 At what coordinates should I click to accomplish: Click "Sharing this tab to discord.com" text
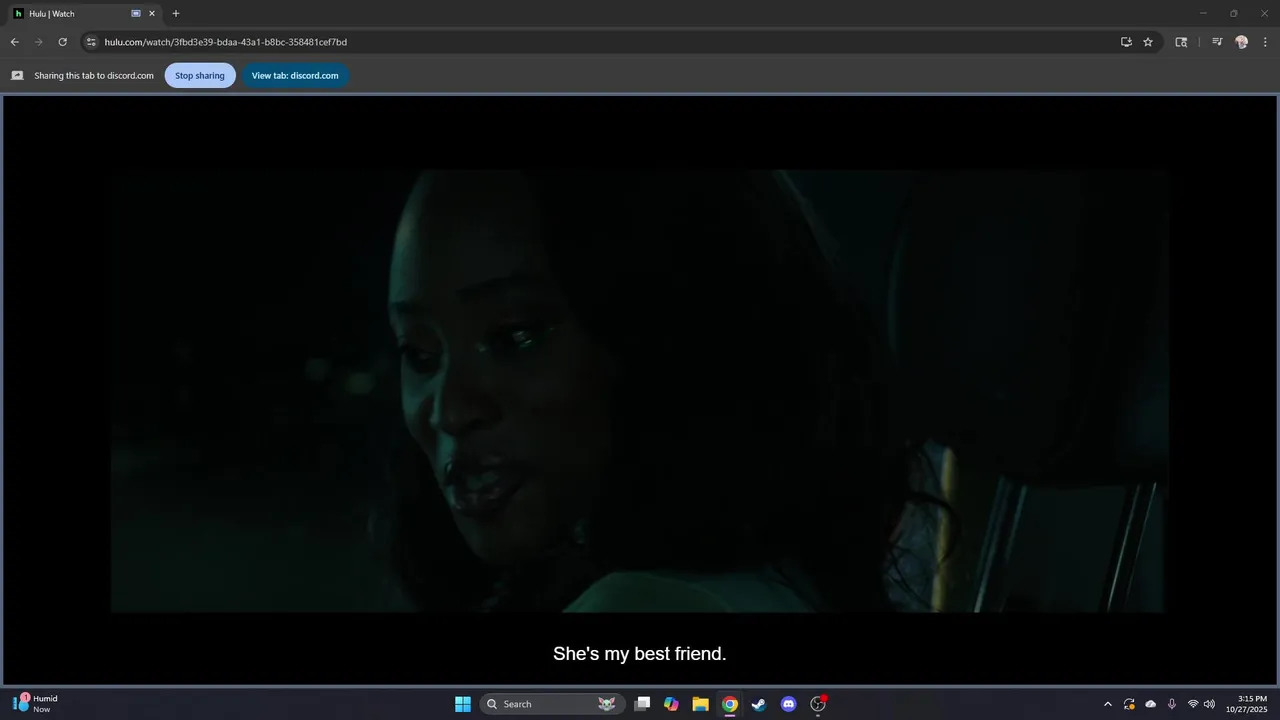click(x=94, y=75)
